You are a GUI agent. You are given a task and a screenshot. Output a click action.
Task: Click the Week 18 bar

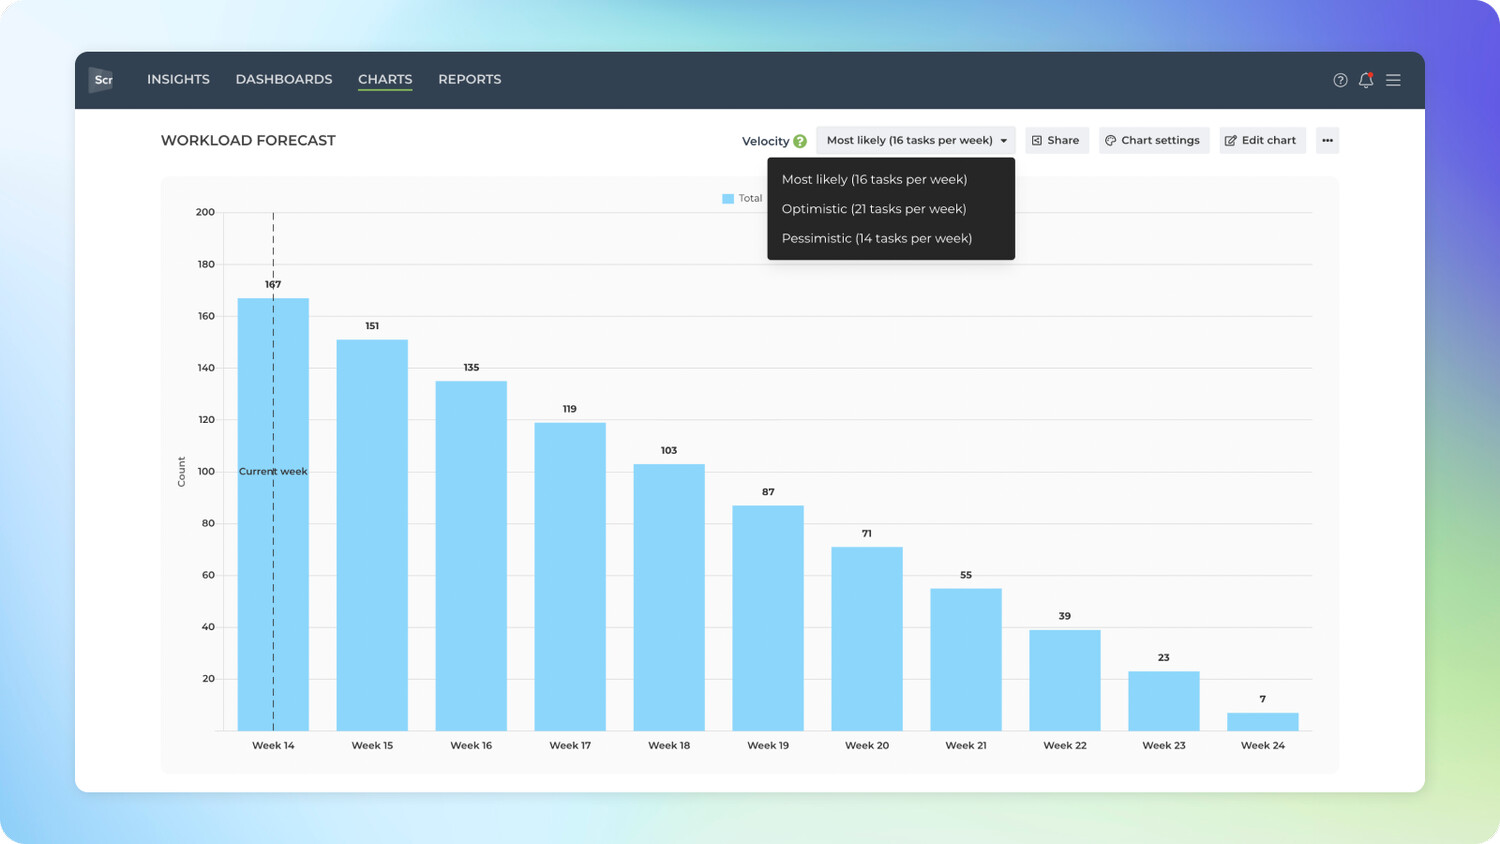pos(669,597)
